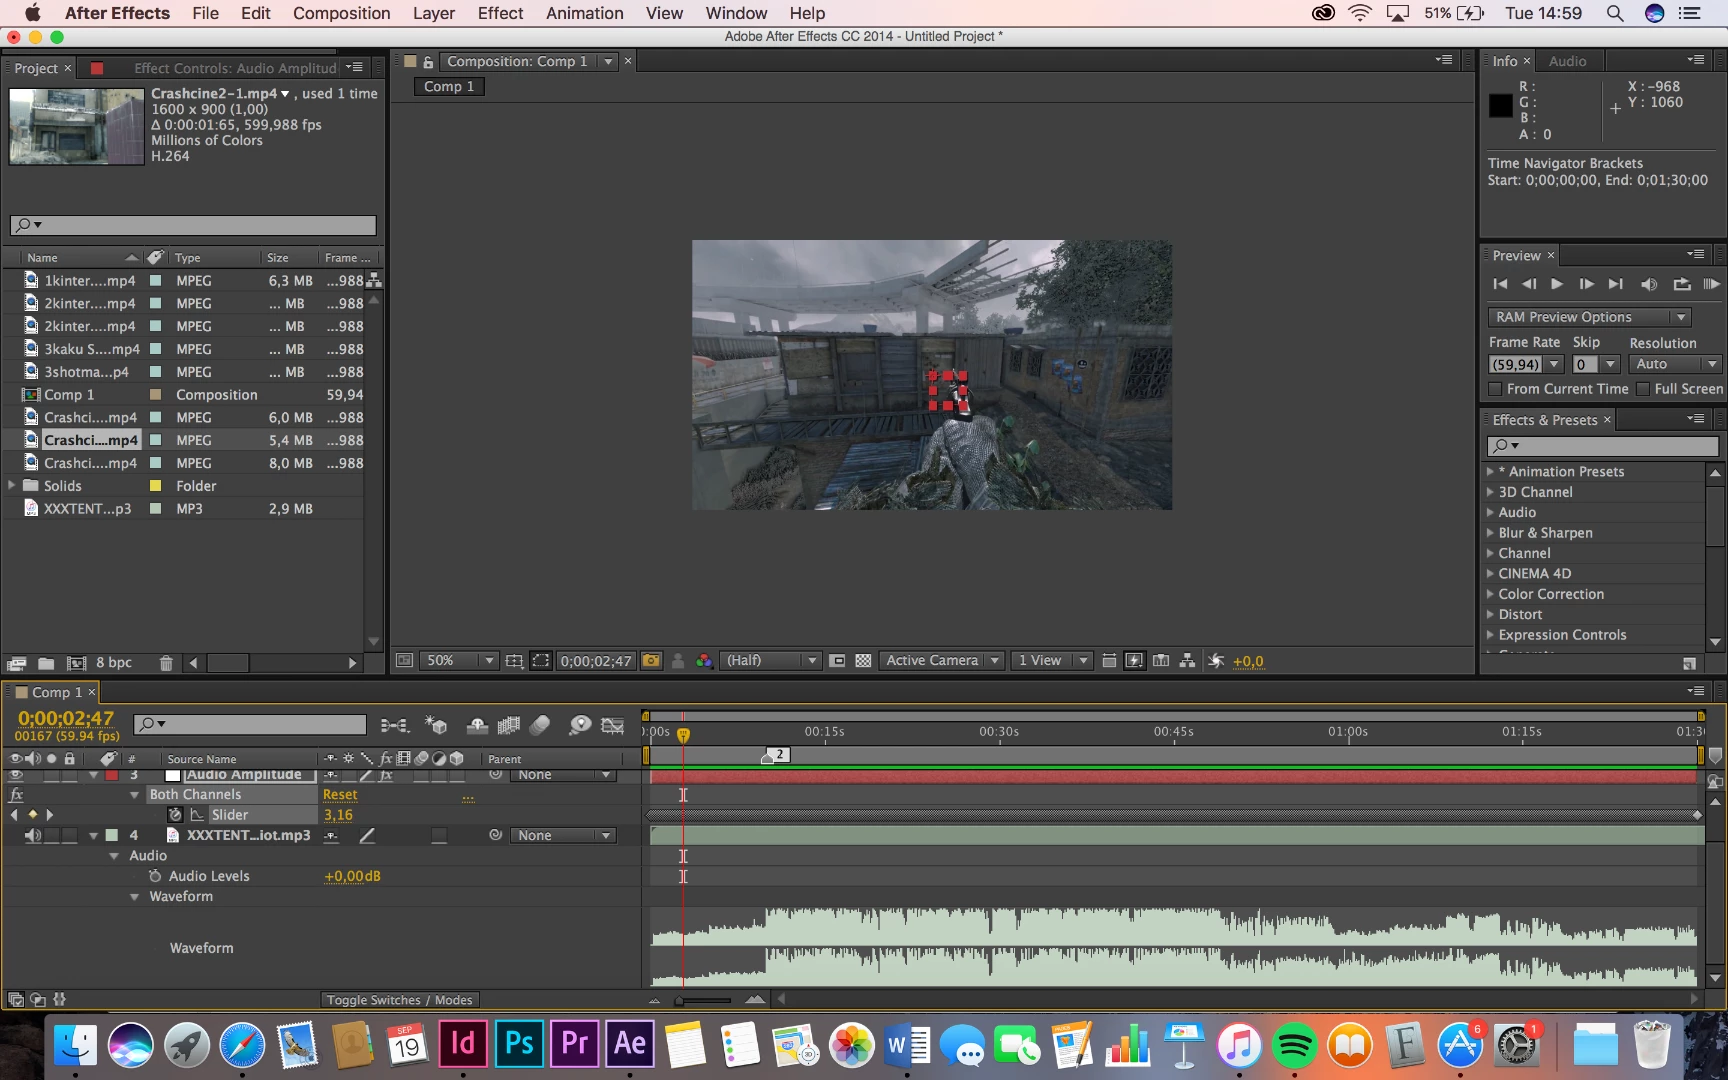This screenshot has width=1728, height=1080.
Task: Enable Frame Blending for timeline
Action: coord(509,725)
